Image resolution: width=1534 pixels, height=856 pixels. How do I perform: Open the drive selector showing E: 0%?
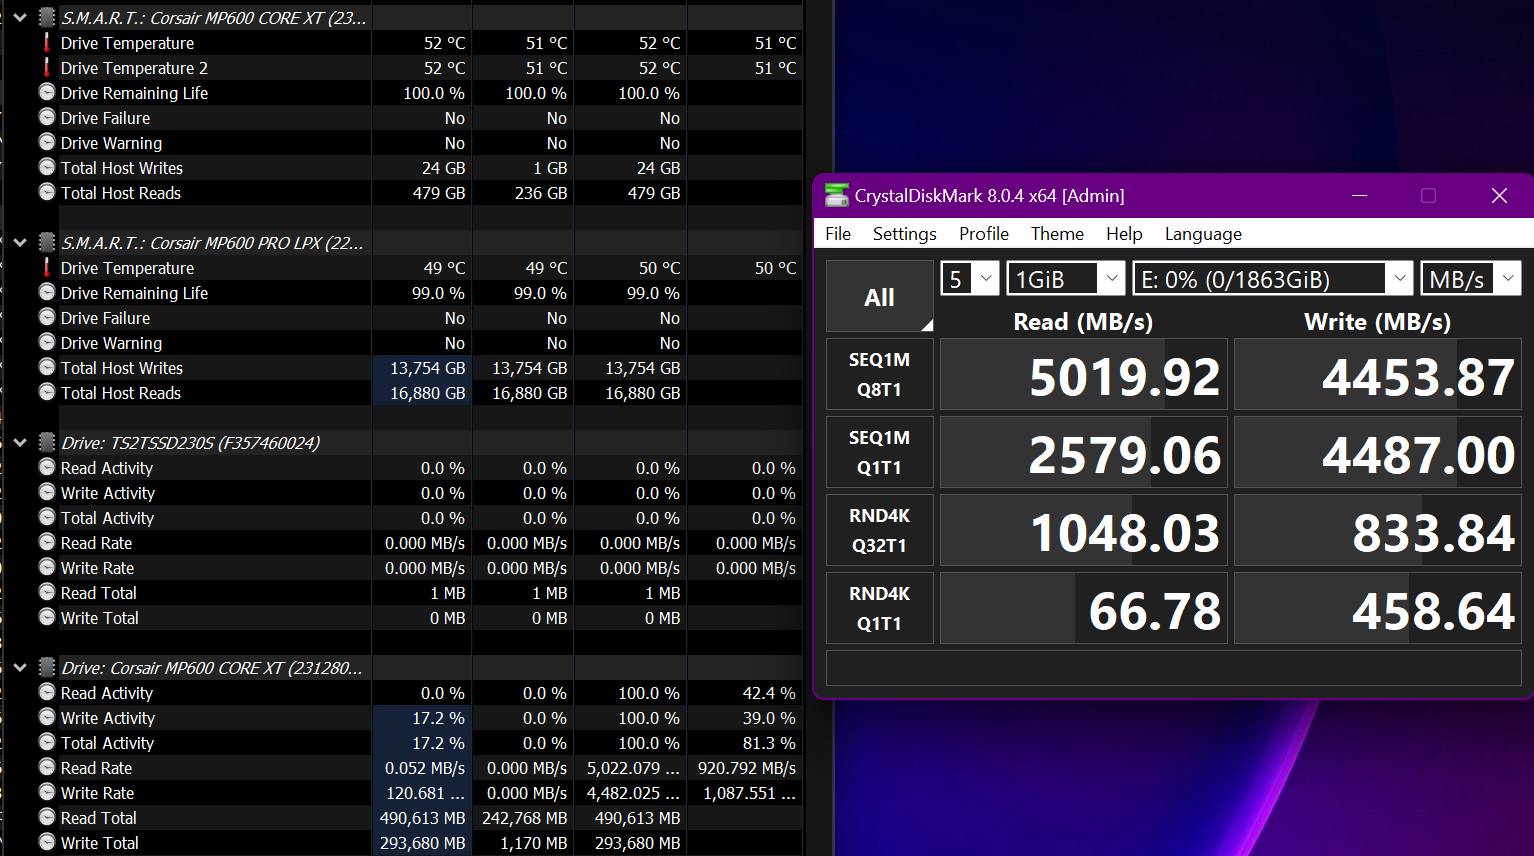1273,279
